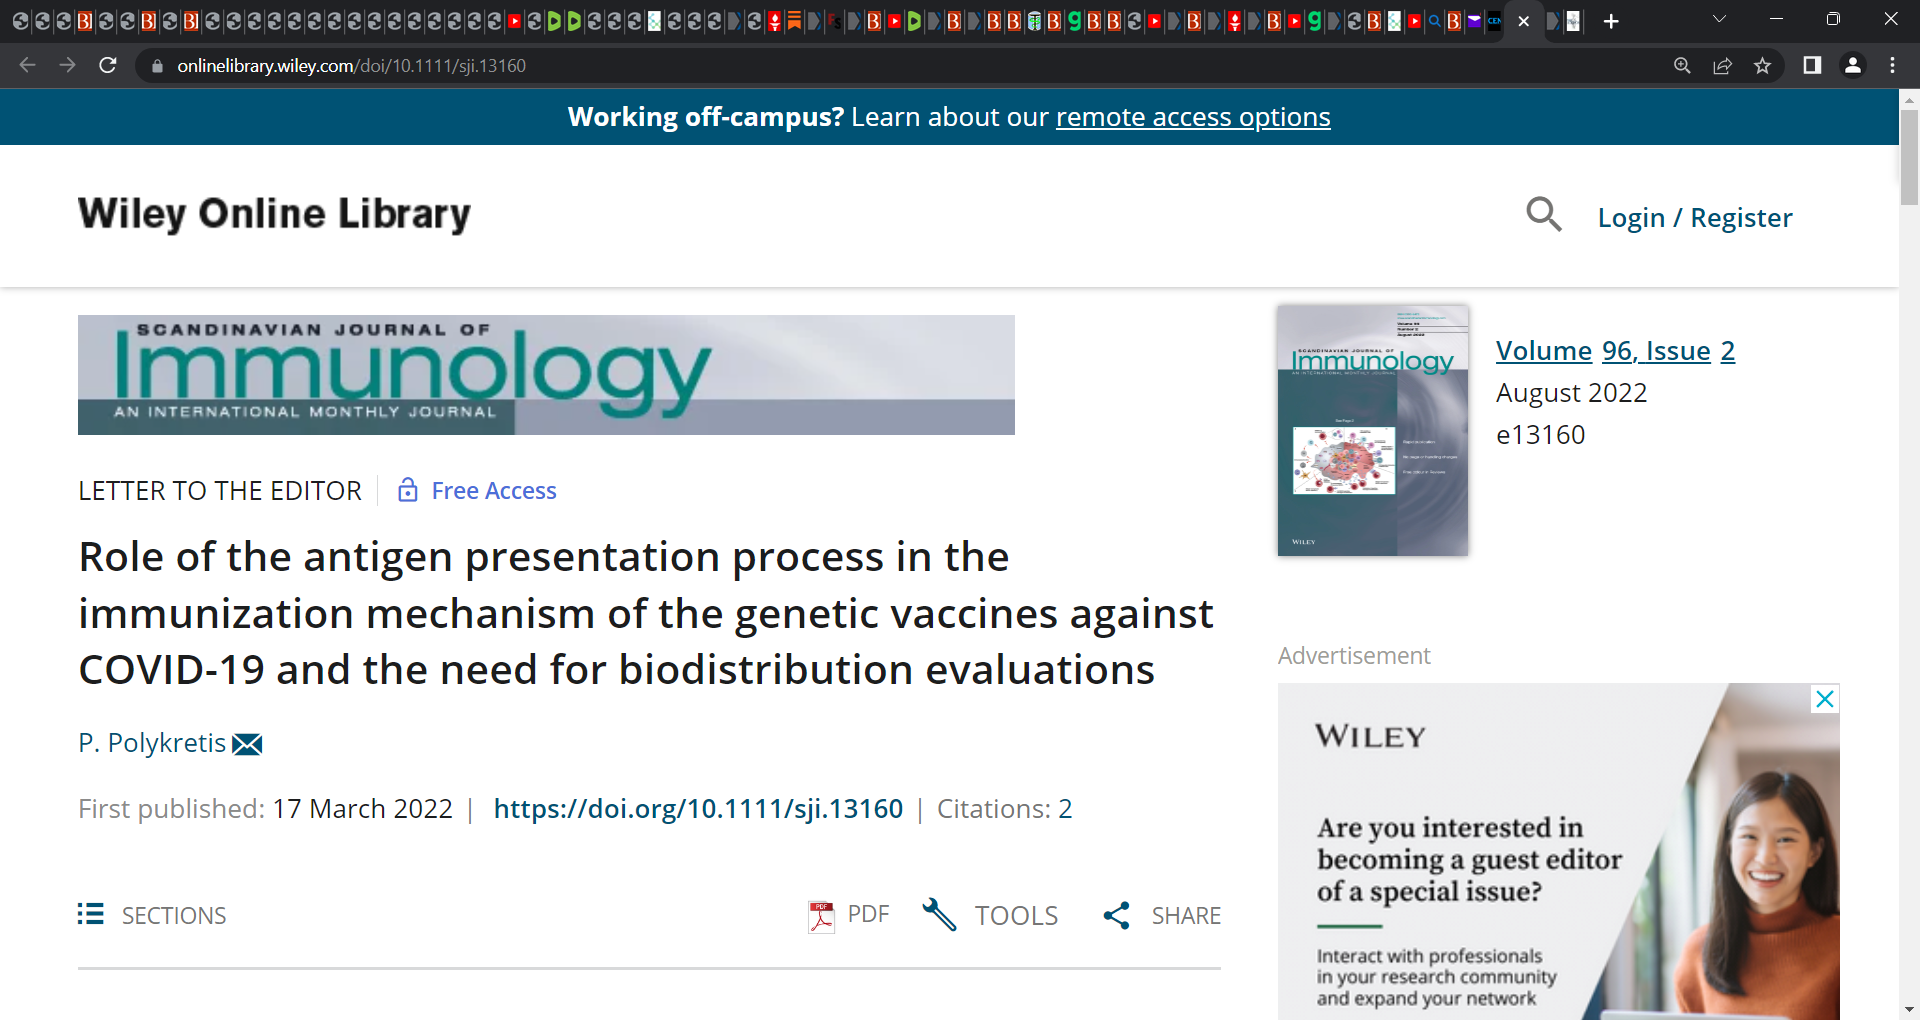Open the TOOLS wrench menu
1920x1020 pixels.
coord(990,915)
